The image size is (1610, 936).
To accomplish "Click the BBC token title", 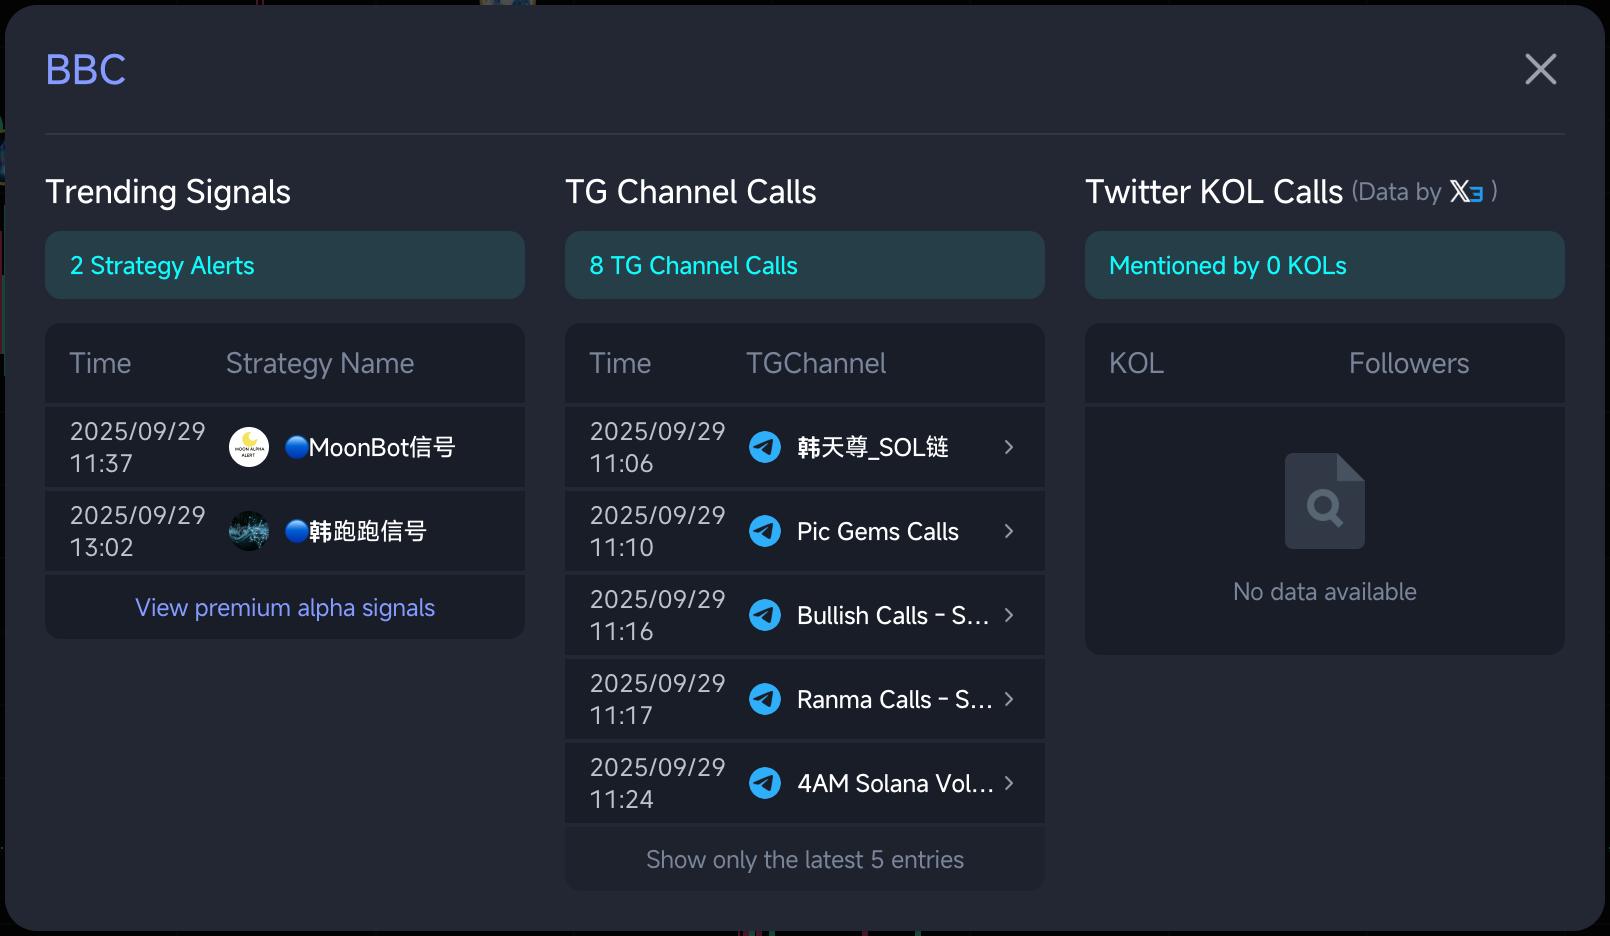I will [86, 70].
